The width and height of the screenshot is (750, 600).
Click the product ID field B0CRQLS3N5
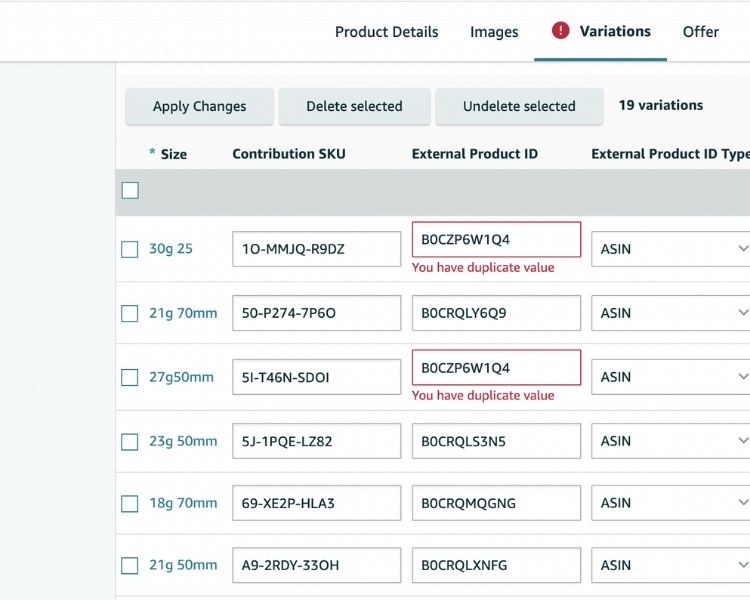click(496, 441)
